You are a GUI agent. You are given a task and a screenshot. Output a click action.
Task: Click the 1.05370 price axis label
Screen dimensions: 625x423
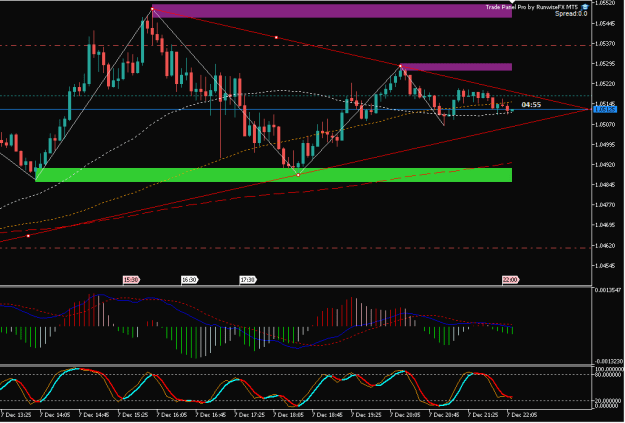(605, 43)
